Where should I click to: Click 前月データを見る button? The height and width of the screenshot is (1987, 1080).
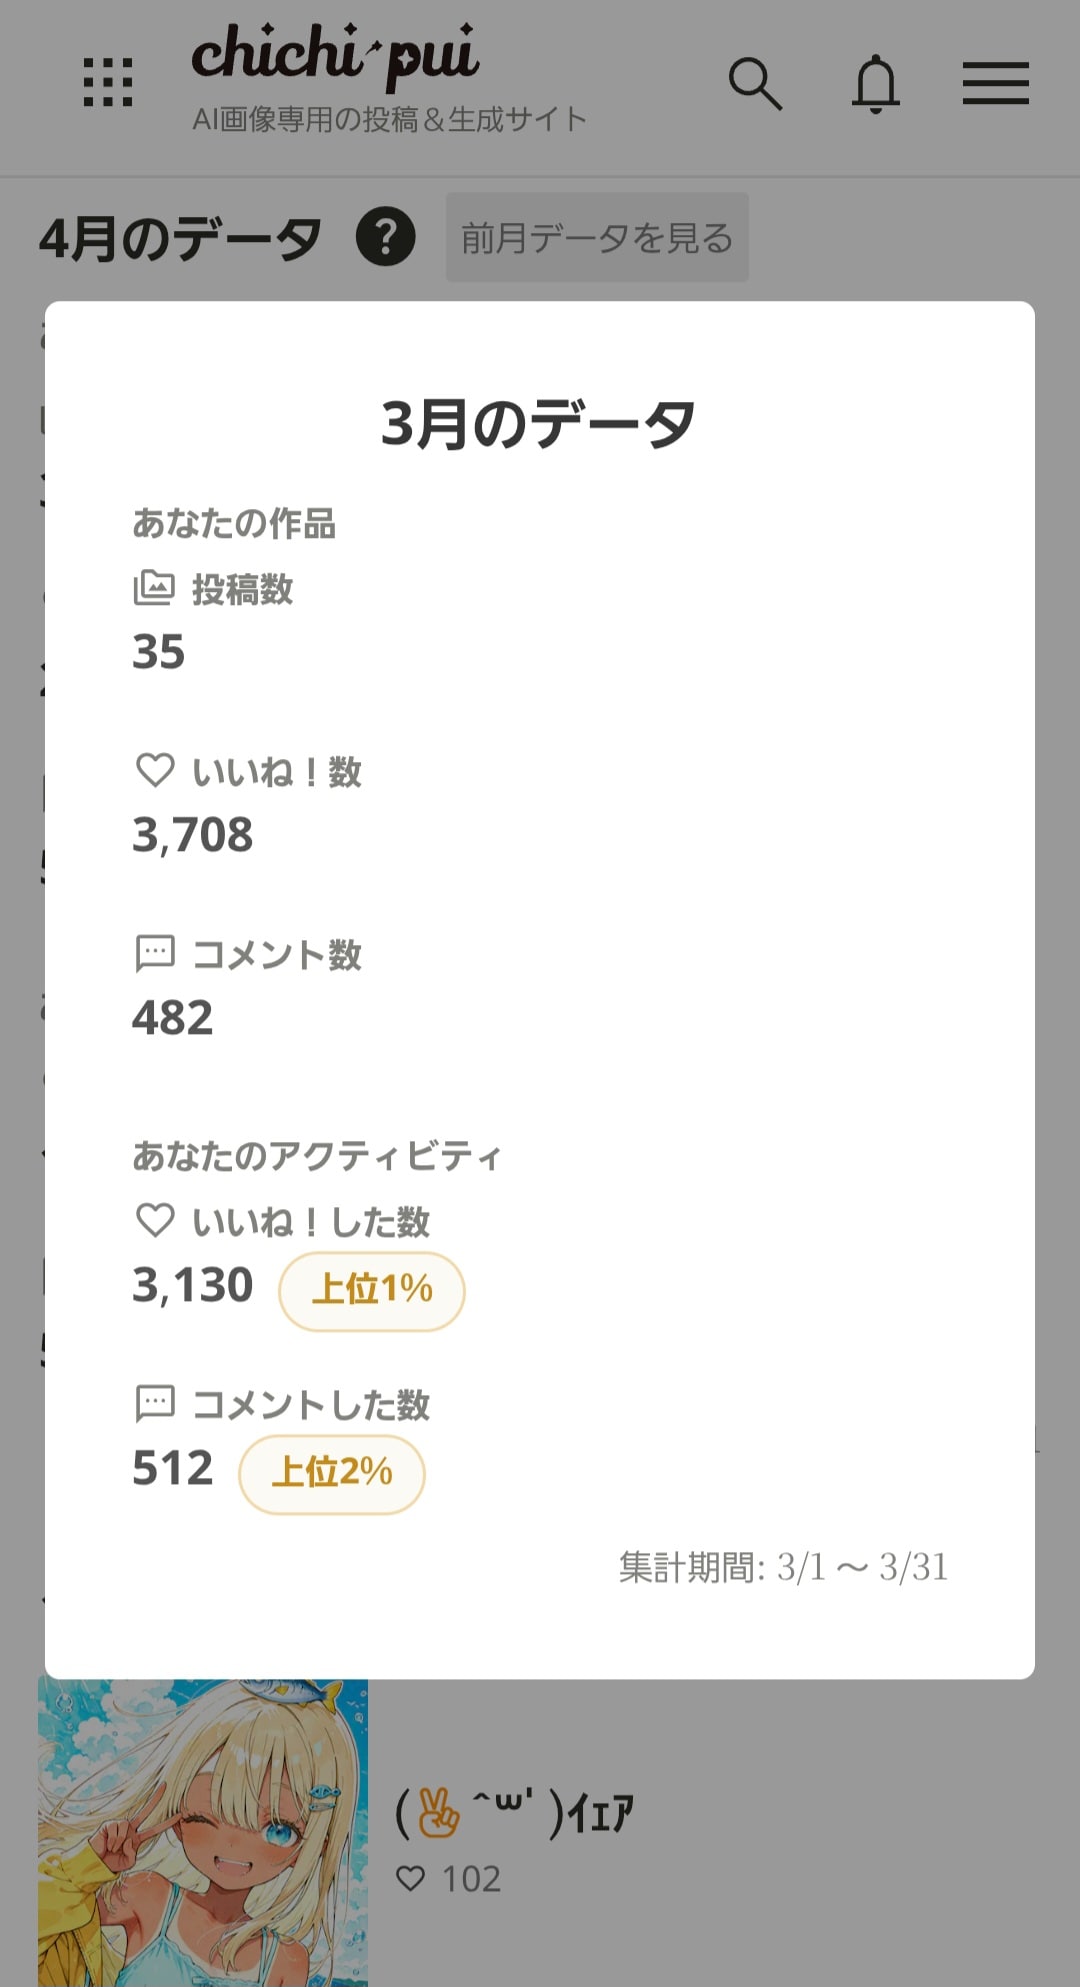[596, 237]
